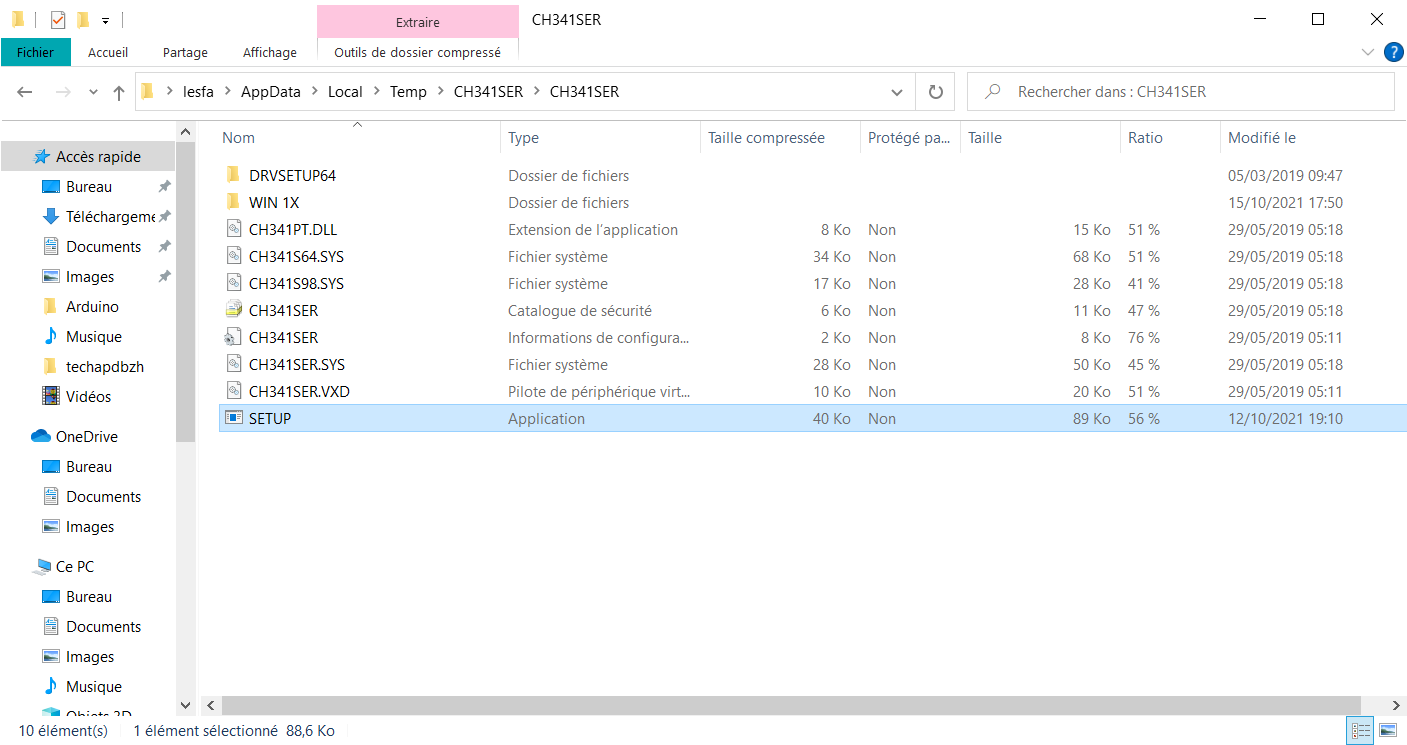Expand the chevron after Local in path
1407x745 pixels.
point(377,92)
